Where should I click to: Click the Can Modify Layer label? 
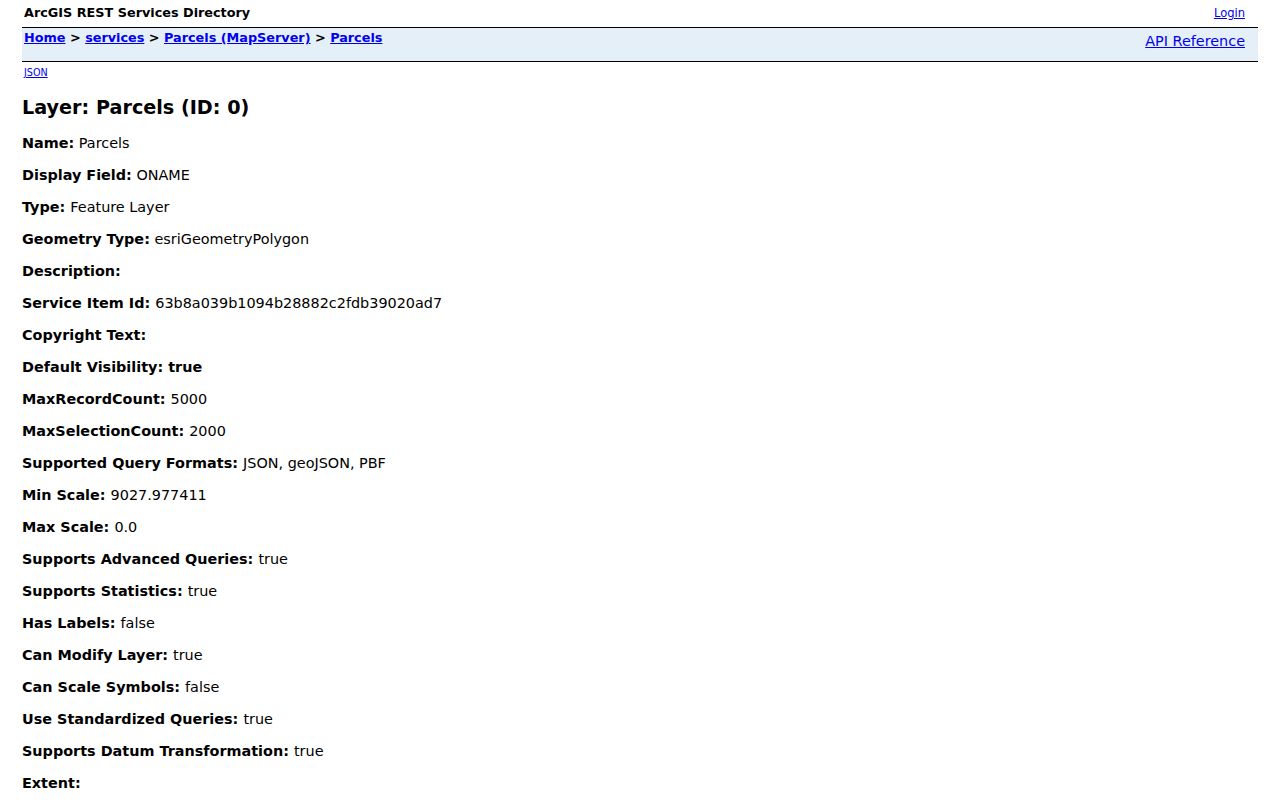click(x=95, y=655)
